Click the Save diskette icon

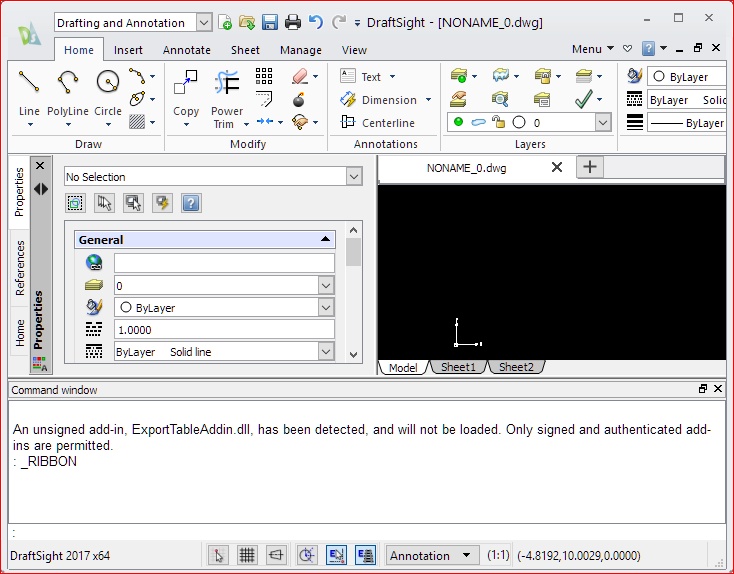270,22
